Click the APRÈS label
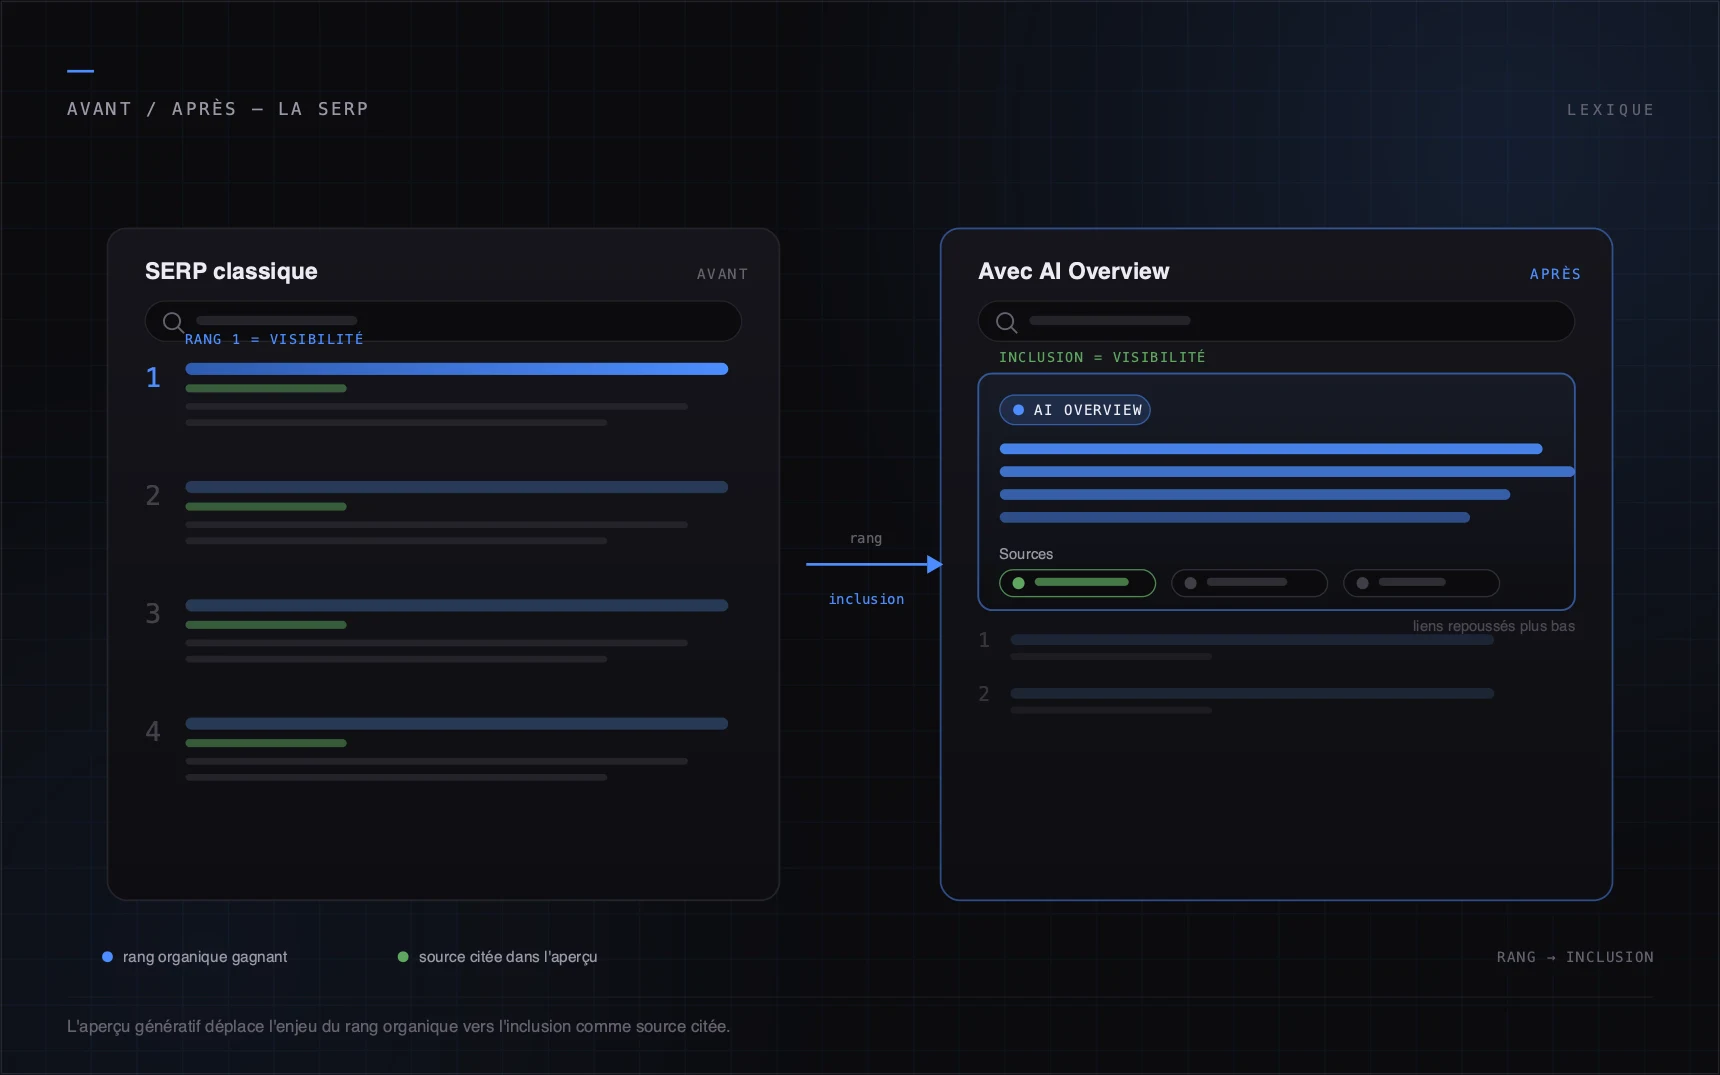 pos(1555,274)
